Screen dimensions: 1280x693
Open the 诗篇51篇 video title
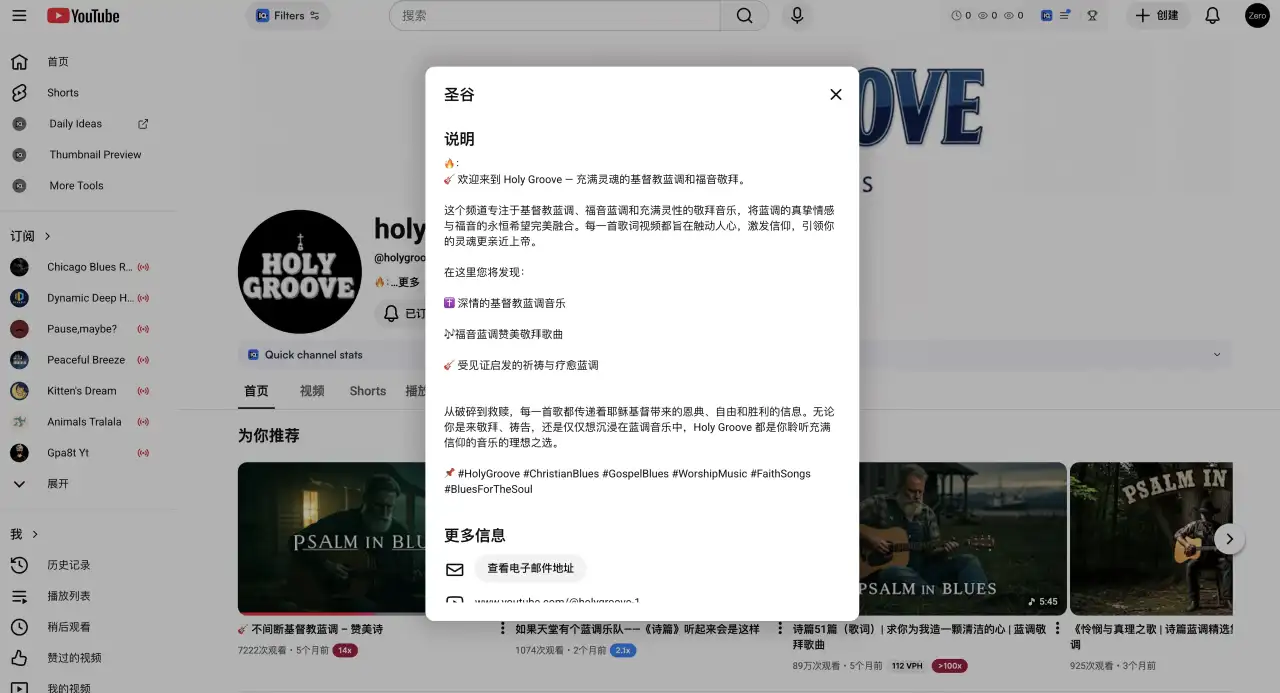tap(919, 637)
